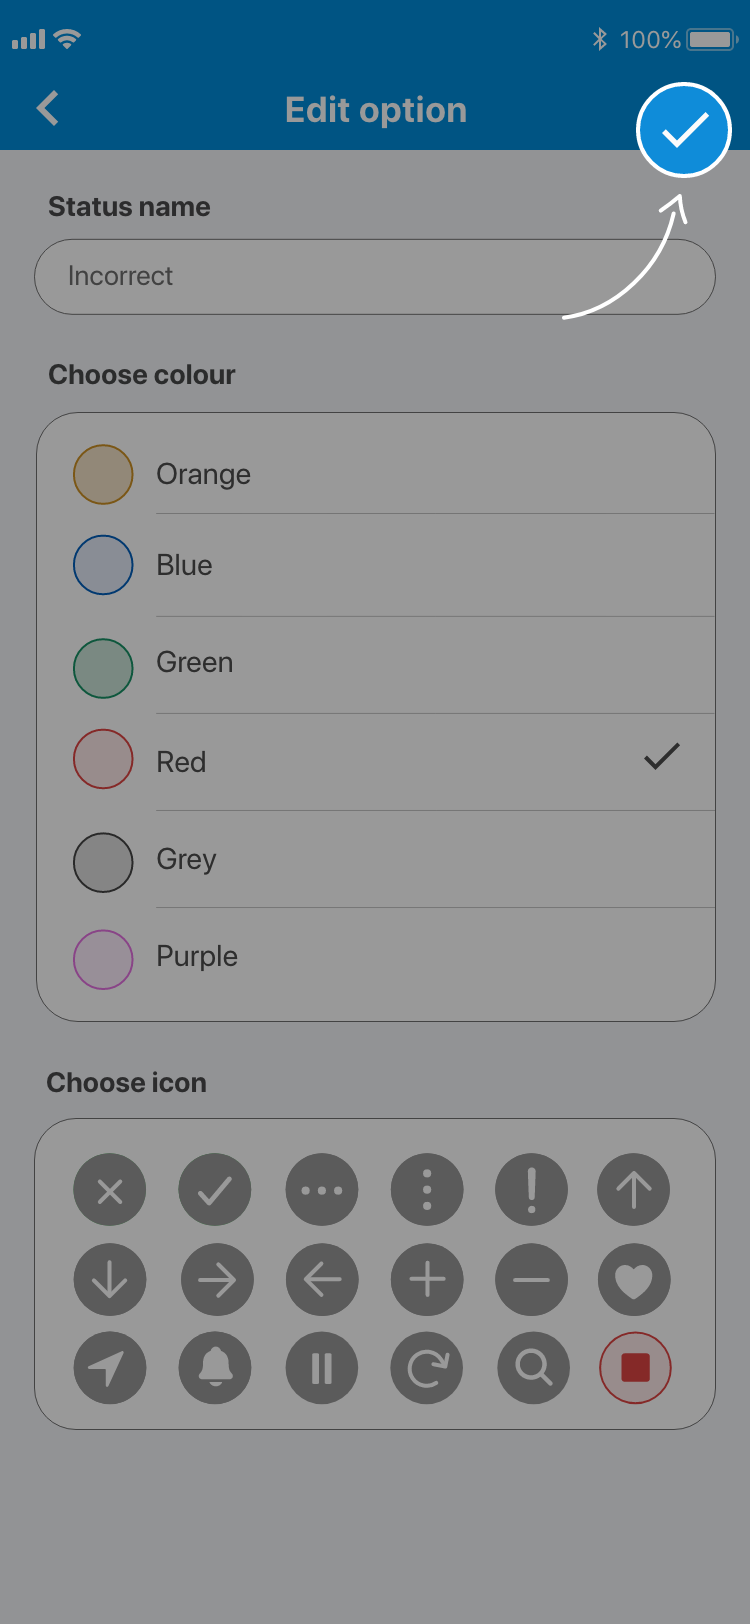Choose the navigation arrow icon
750x1624 pixels.
coord(110,1367)
